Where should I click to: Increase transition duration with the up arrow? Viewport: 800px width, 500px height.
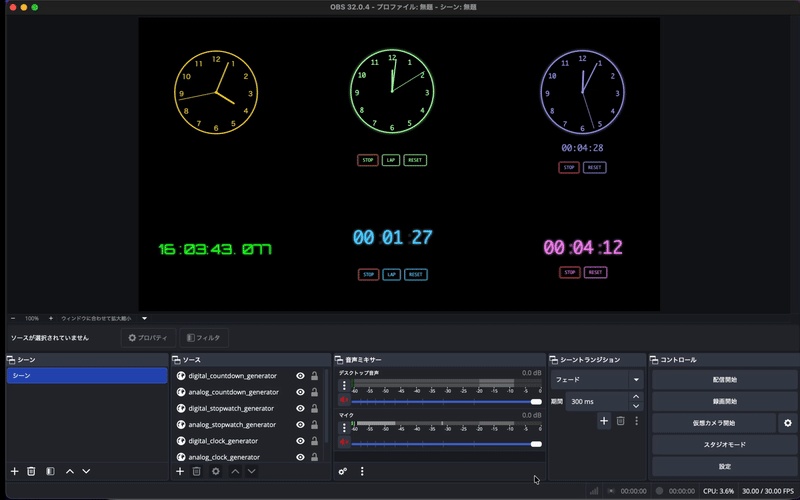(x=636, y=396)
